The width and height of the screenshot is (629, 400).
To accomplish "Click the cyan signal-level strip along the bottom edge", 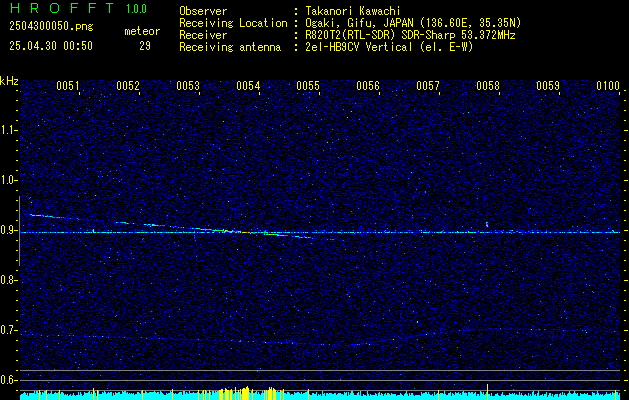I will pos(320,396).
